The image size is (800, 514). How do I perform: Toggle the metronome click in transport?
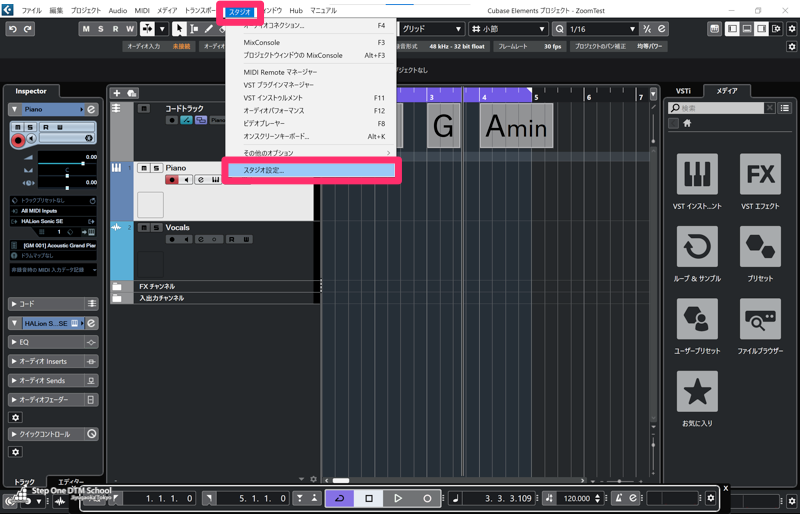coord(618,498)
